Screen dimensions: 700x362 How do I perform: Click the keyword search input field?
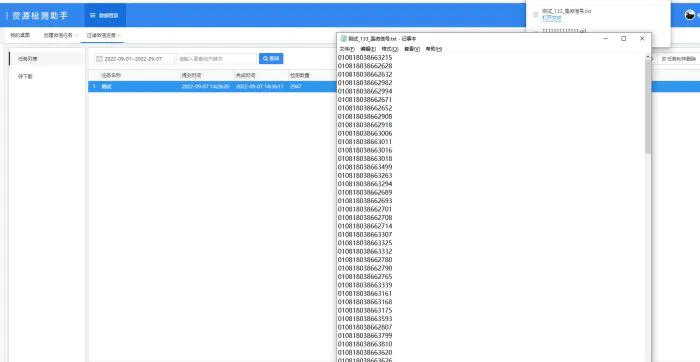217,58
